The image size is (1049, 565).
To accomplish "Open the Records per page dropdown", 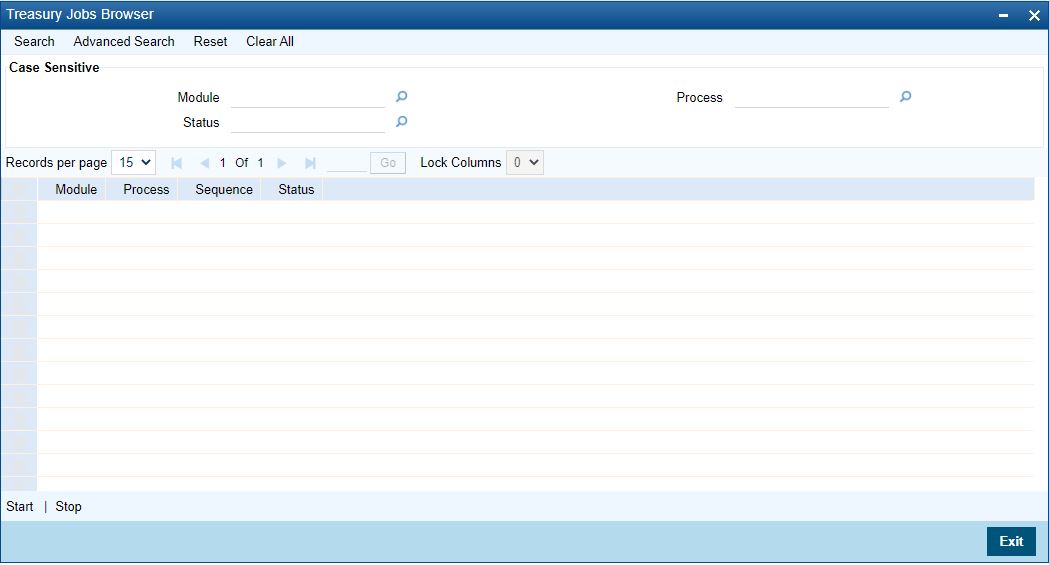I will (x=133, y=162).
